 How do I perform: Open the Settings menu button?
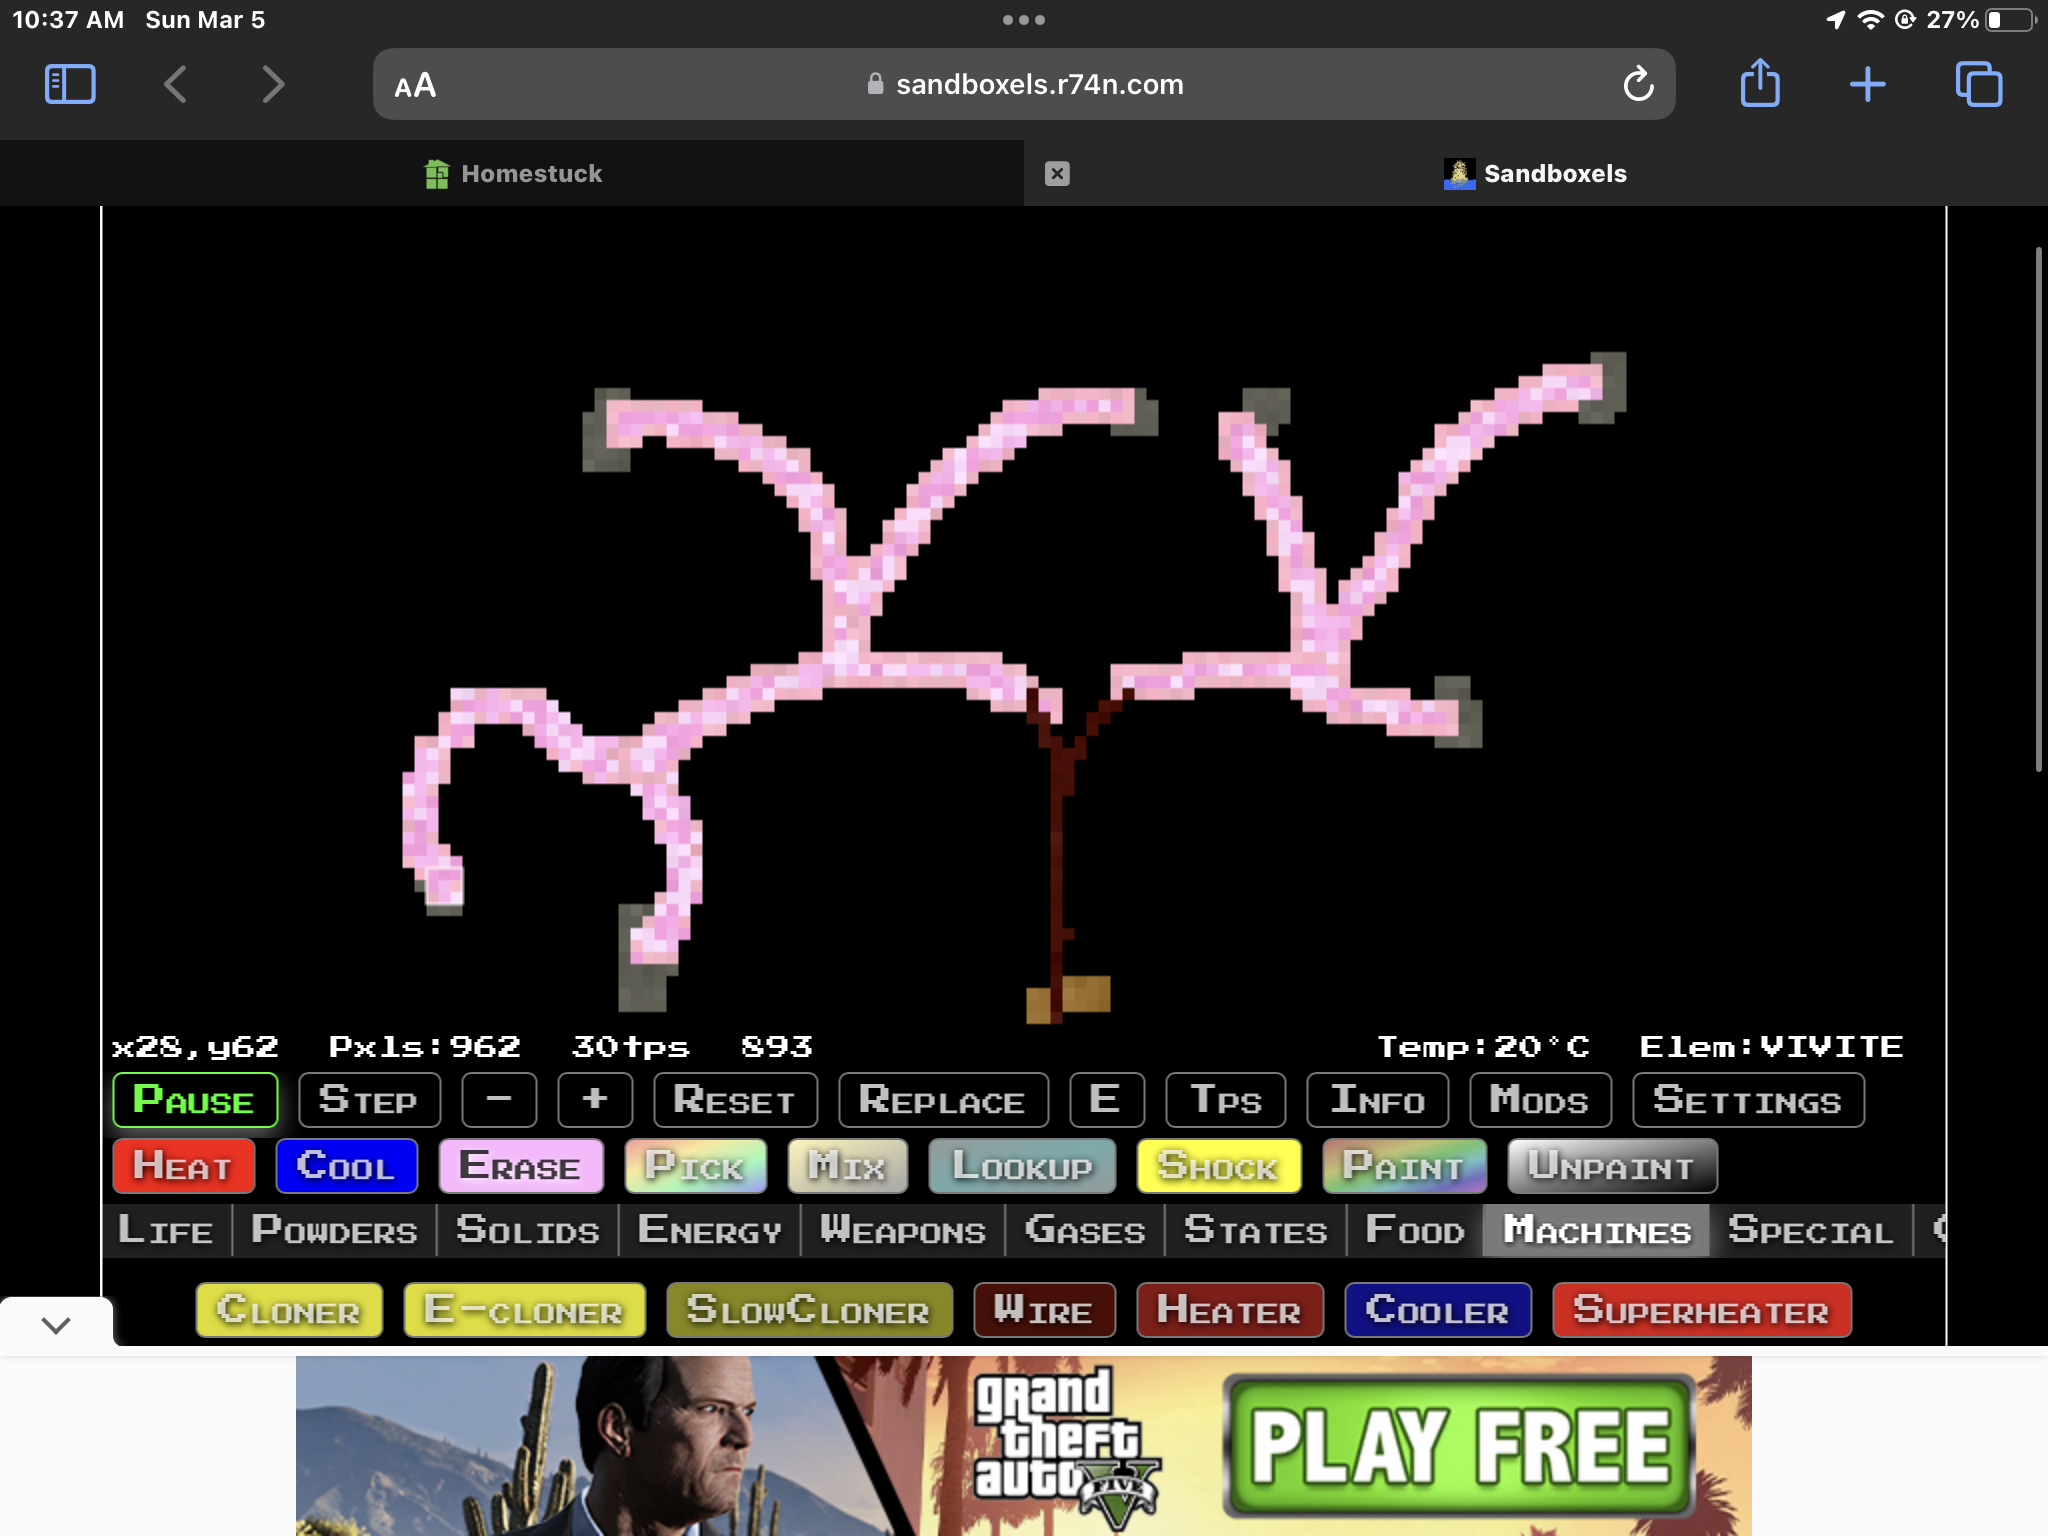1747,1100
